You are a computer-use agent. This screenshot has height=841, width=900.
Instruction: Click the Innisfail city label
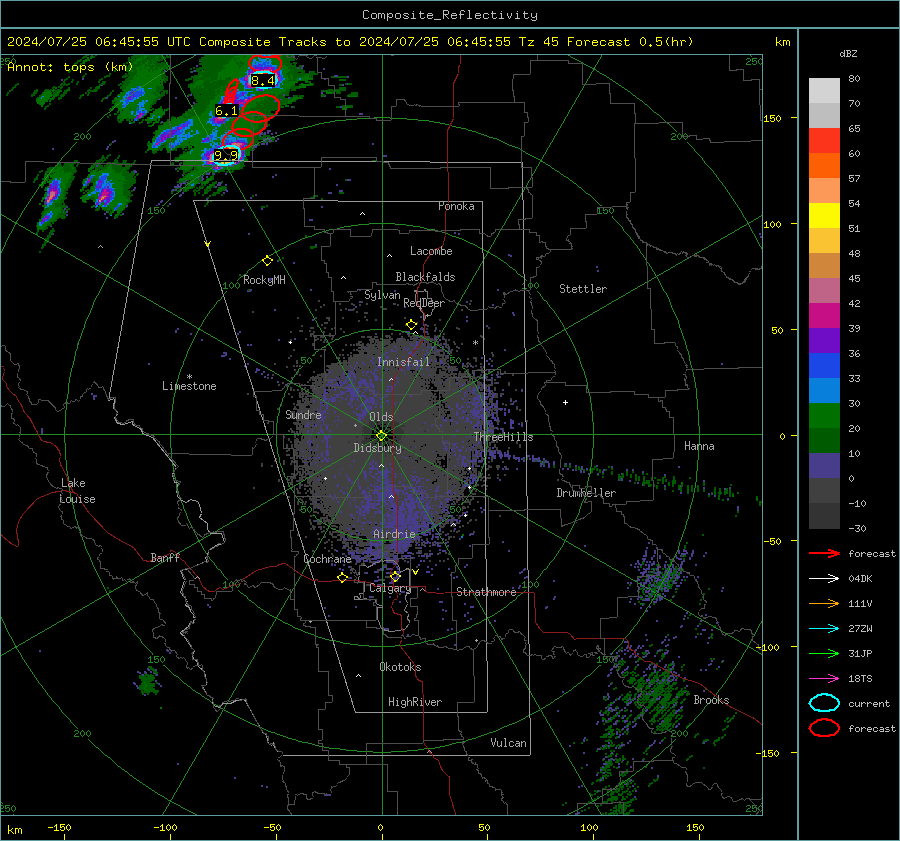(x=403, y=362)
